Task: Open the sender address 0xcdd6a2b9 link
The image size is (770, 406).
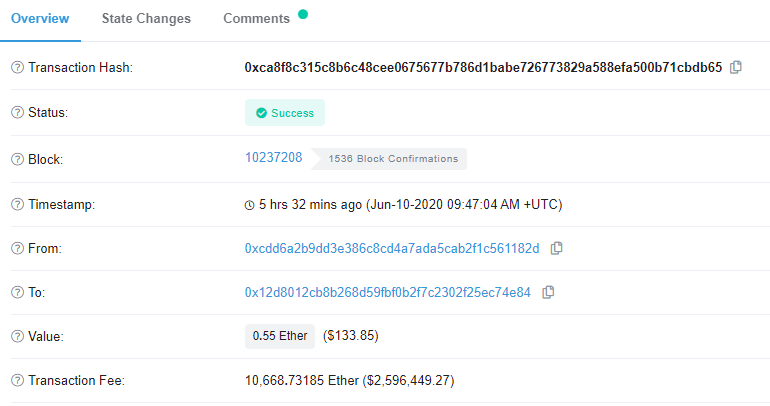Action: coord(392,248)
